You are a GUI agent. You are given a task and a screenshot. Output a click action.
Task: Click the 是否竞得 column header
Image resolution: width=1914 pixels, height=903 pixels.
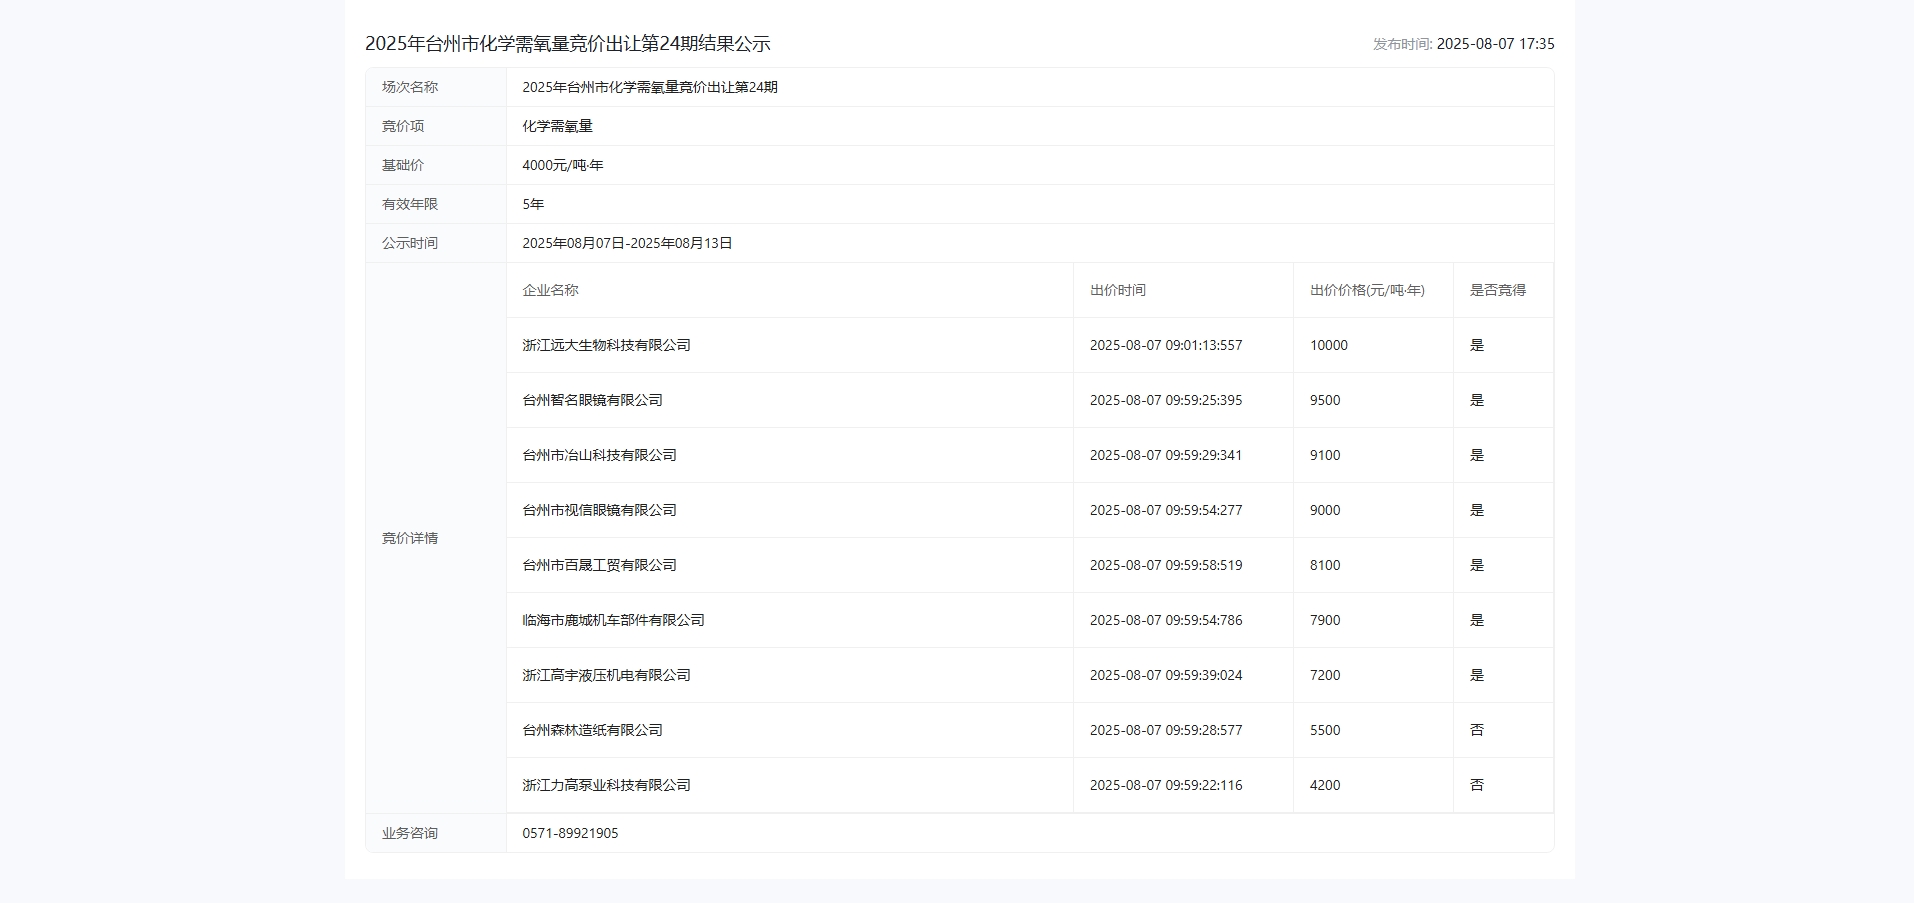pos(1492,290)
